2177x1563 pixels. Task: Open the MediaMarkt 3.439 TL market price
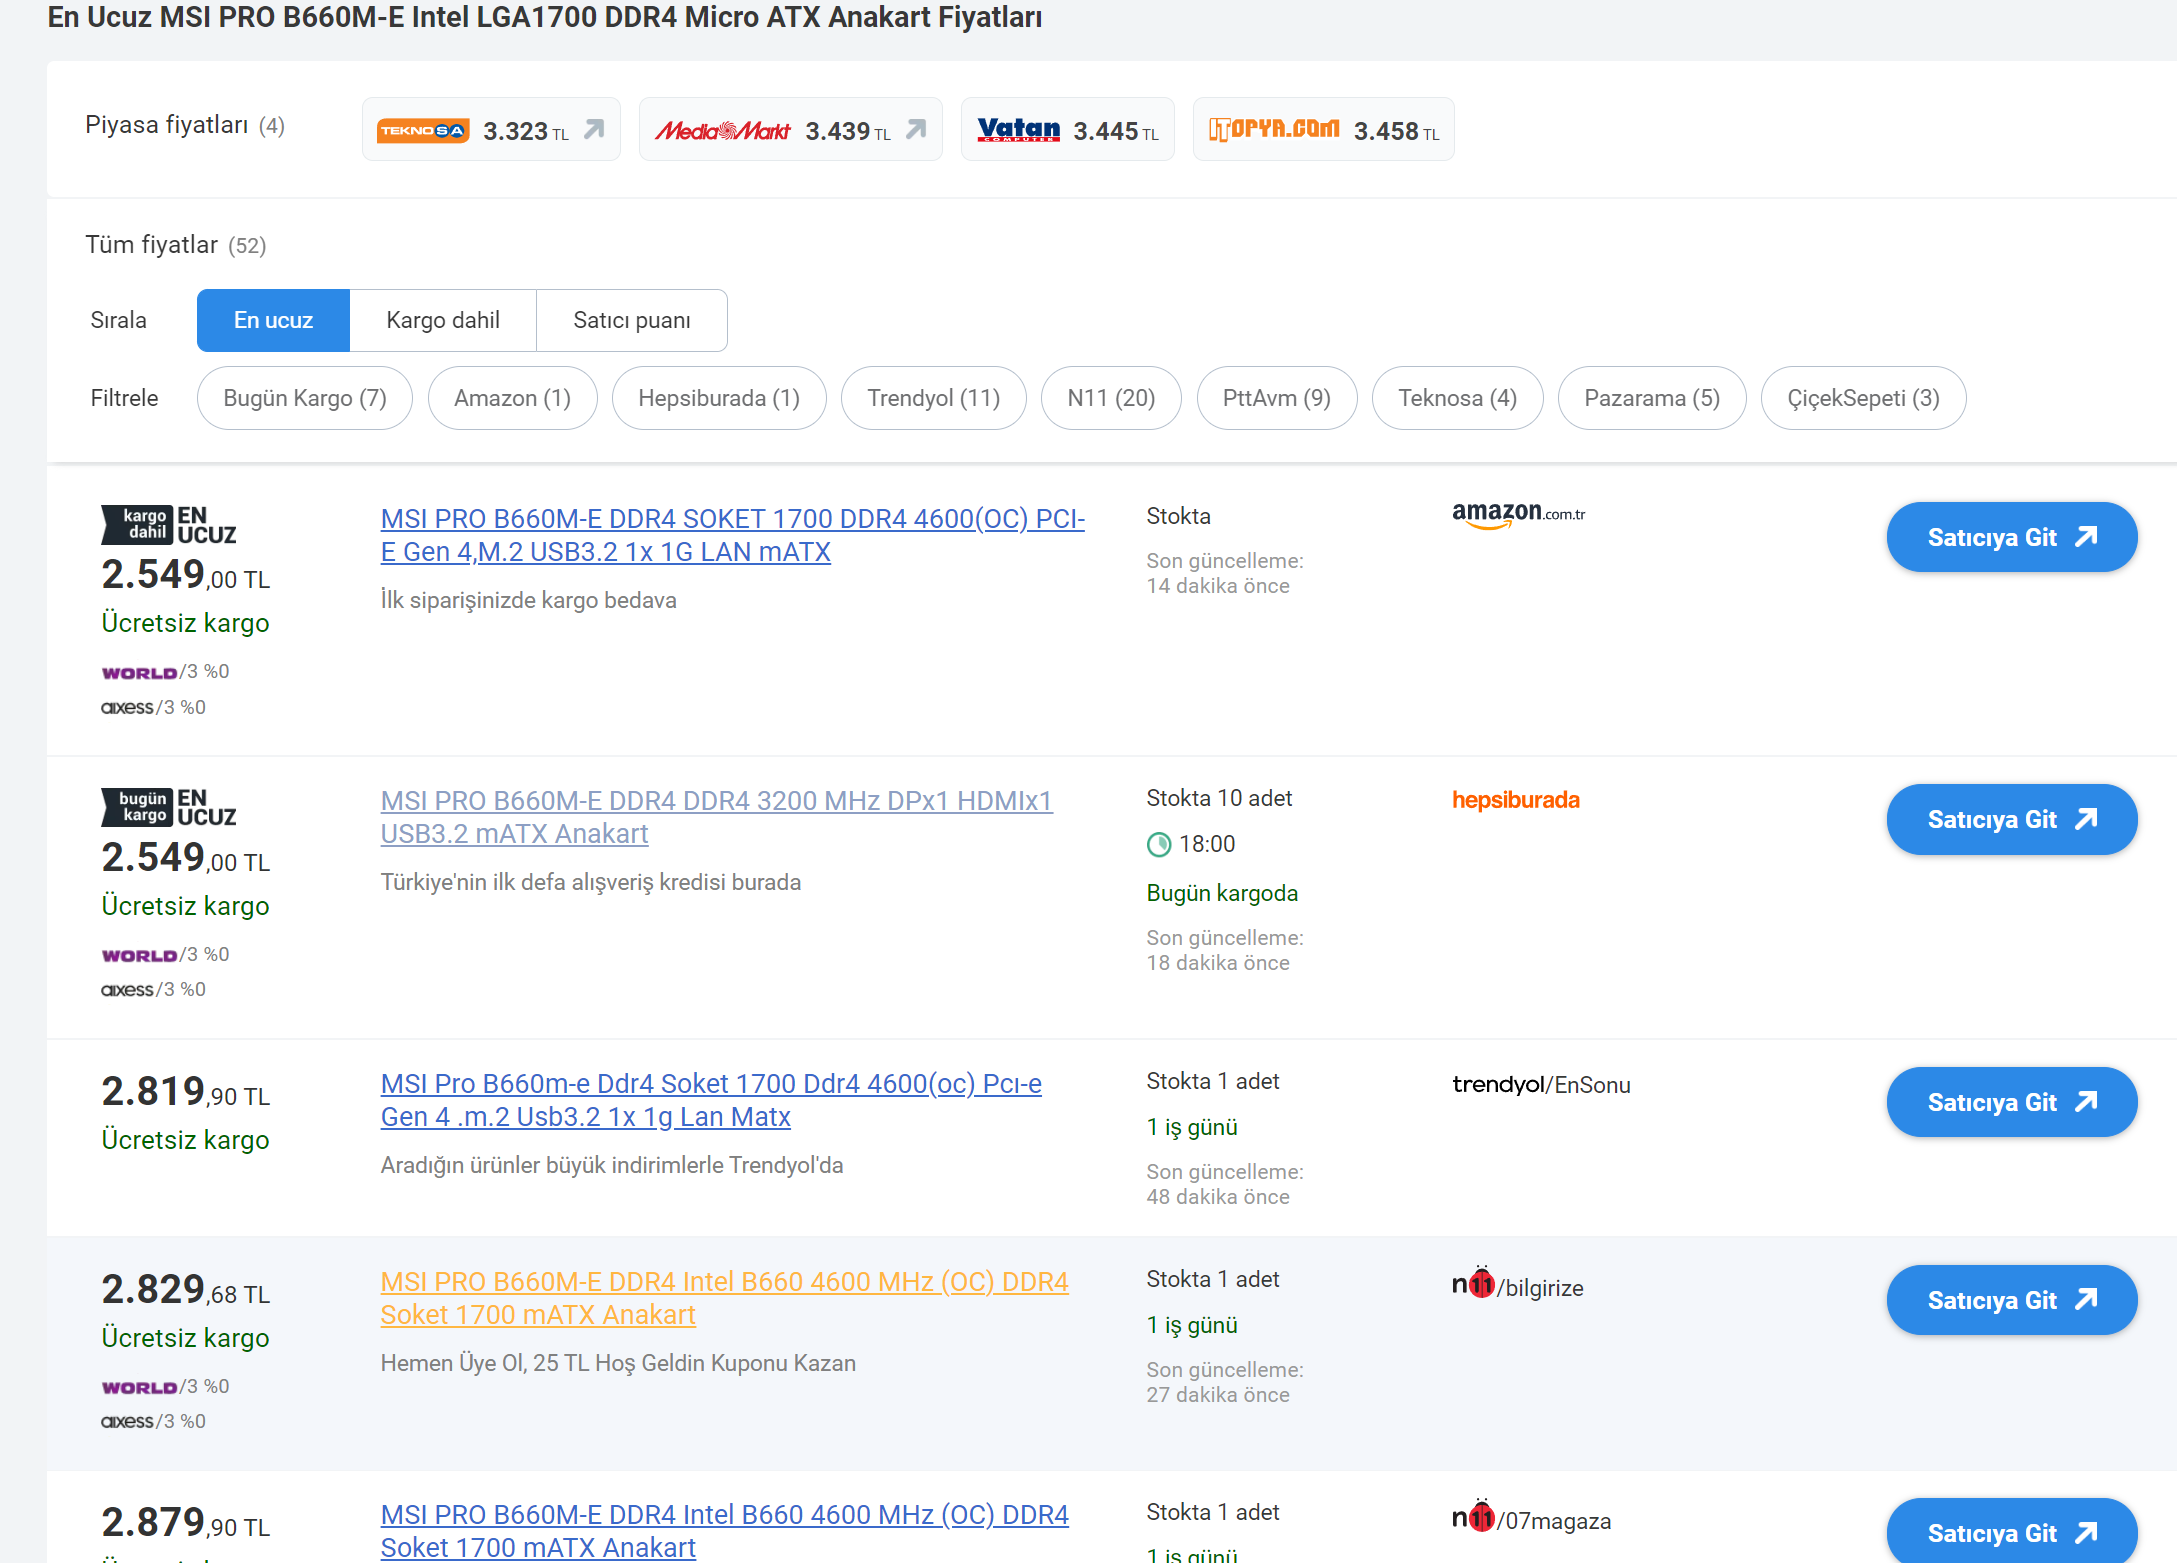point(790,130)
